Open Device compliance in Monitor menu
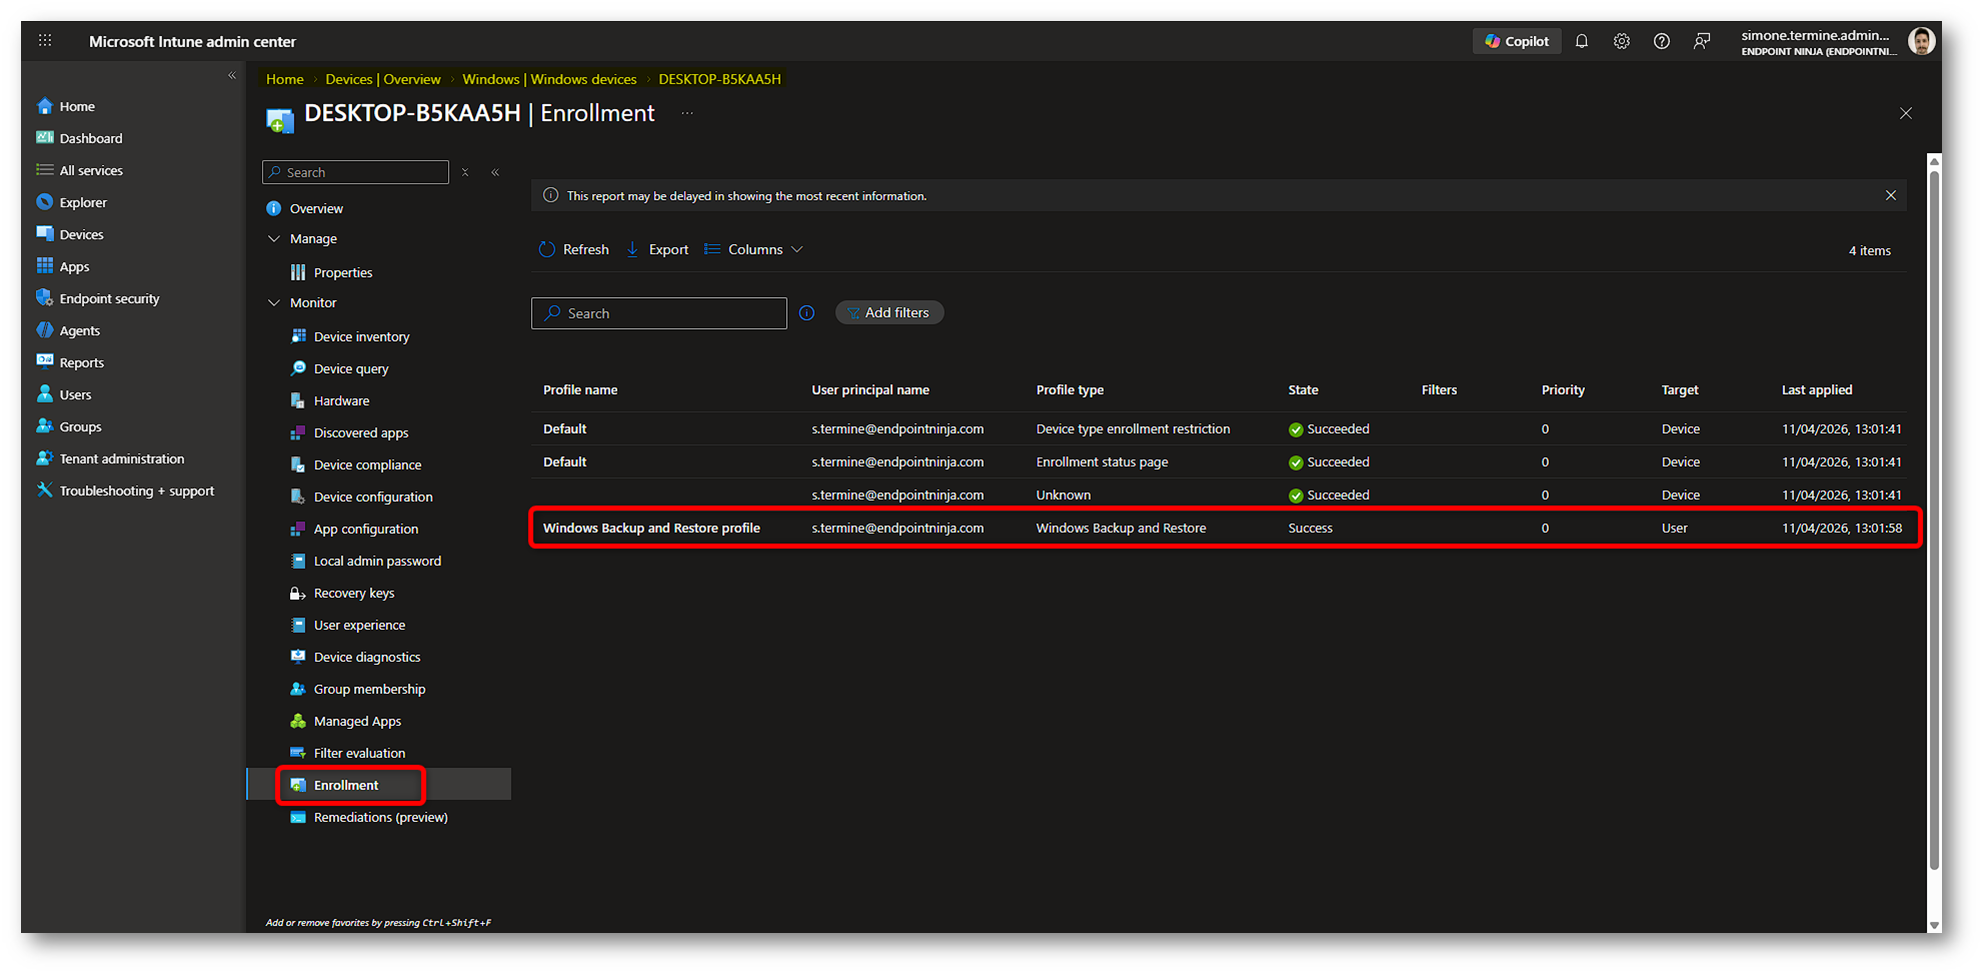 point(367,465)
